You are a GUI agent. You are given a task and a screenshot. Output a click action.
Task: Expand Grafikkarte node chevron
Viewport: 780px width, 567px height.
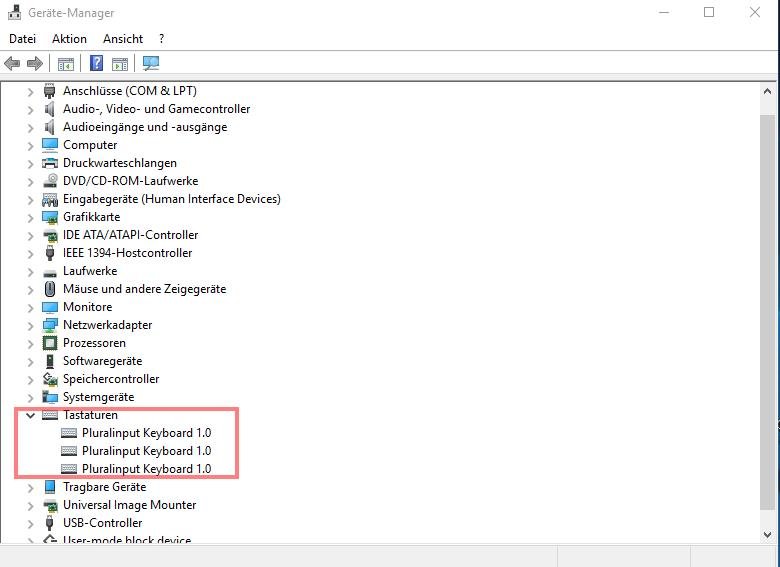(30, 217)
